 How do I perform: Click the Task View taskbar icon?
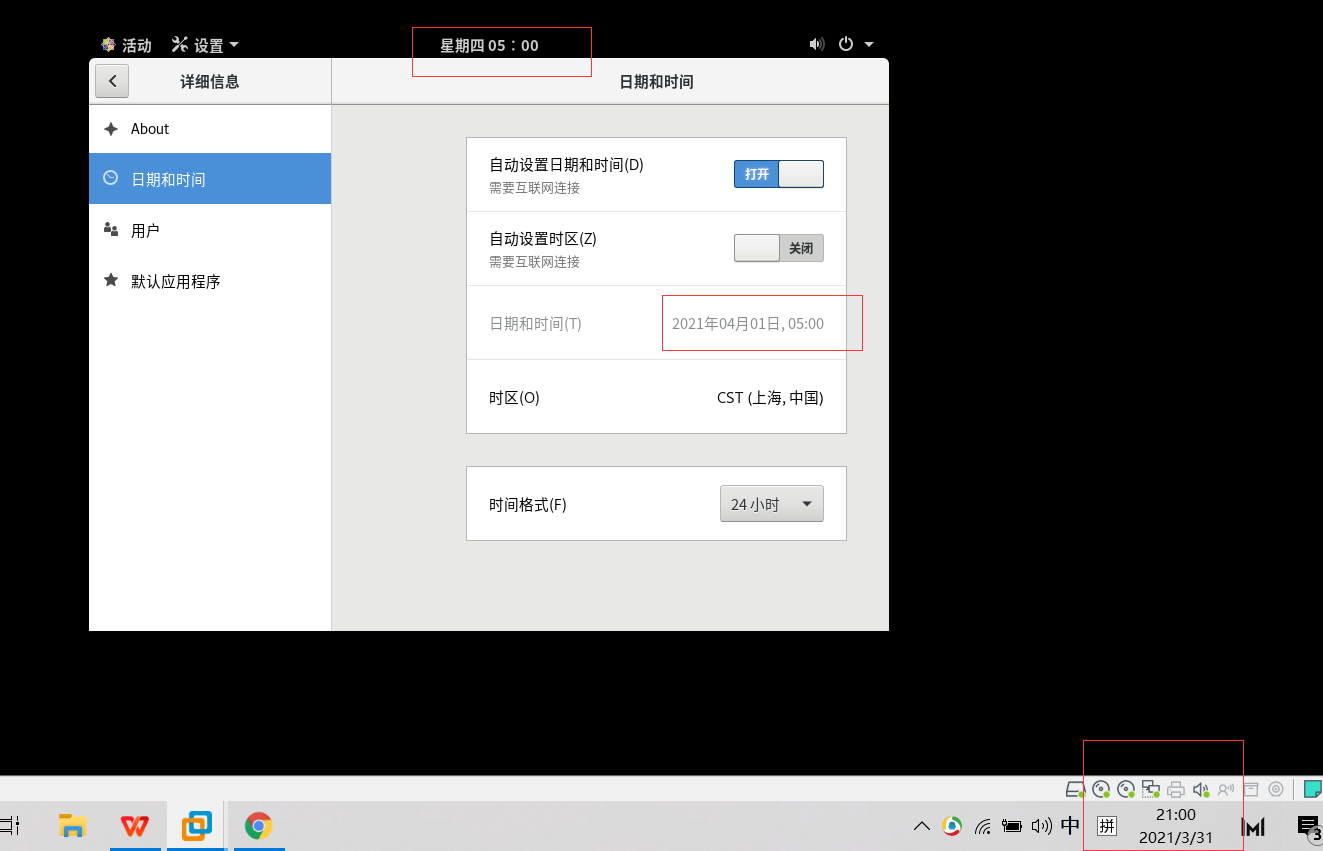tap(10, 826)
